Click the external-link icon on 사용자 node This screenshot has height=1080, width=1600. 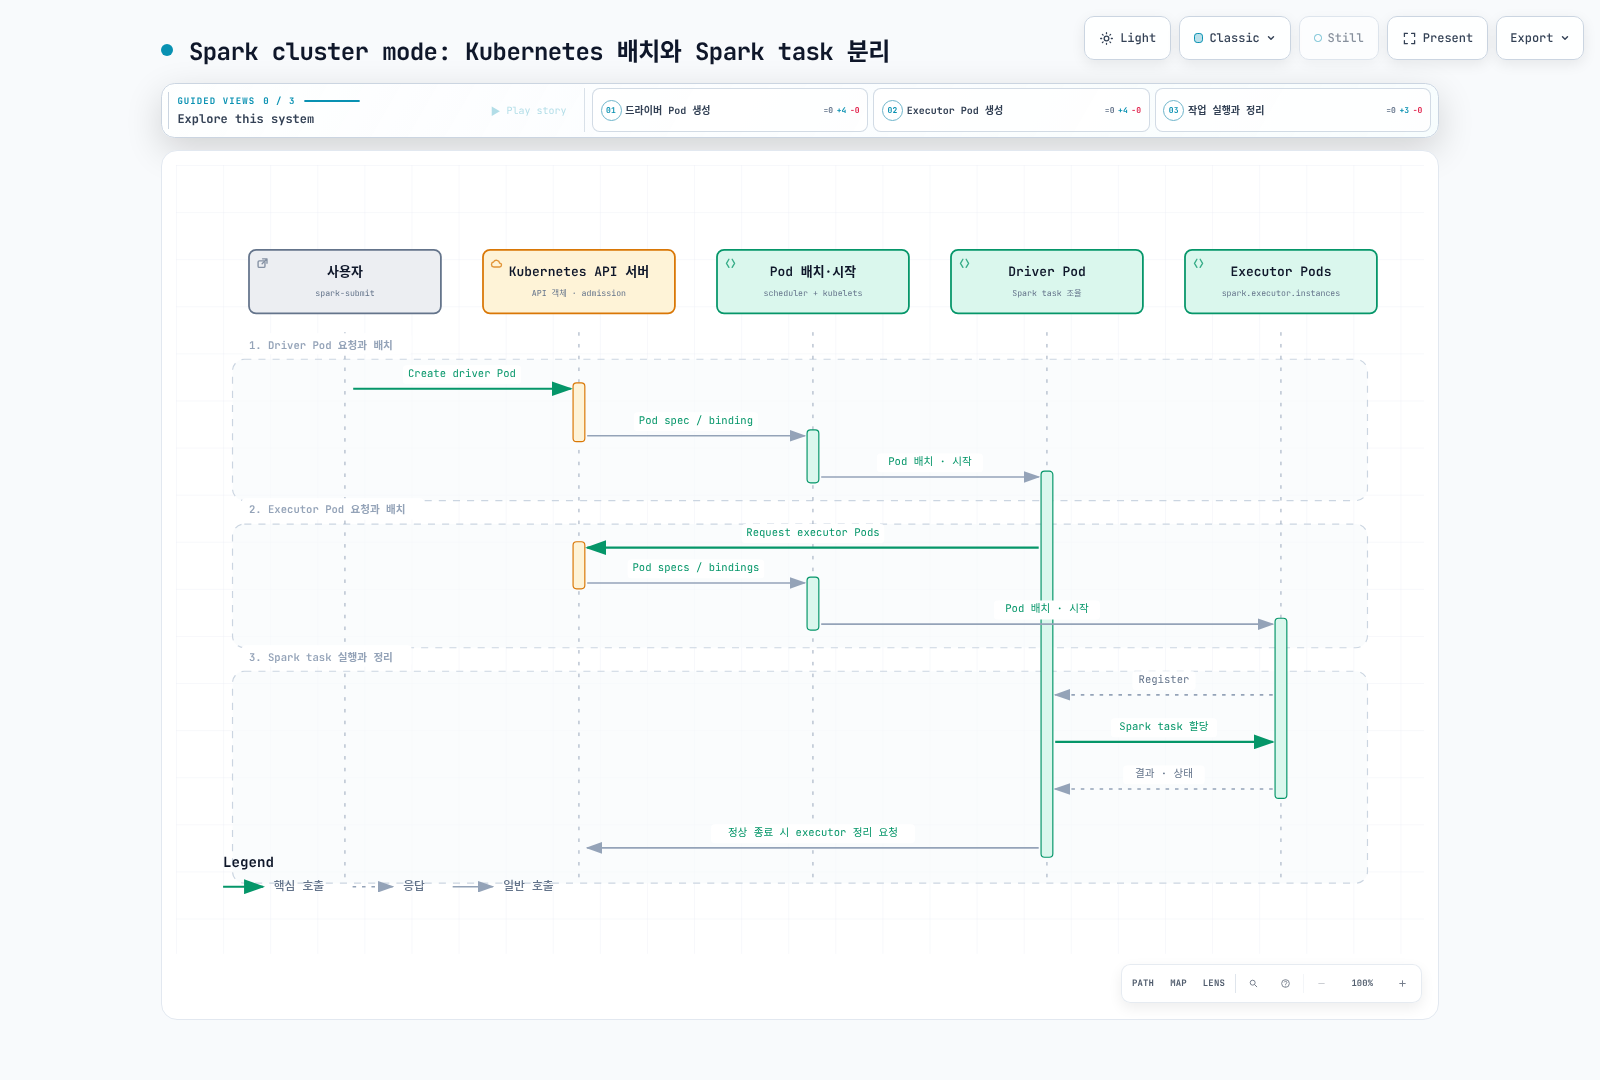coord(263,264)
